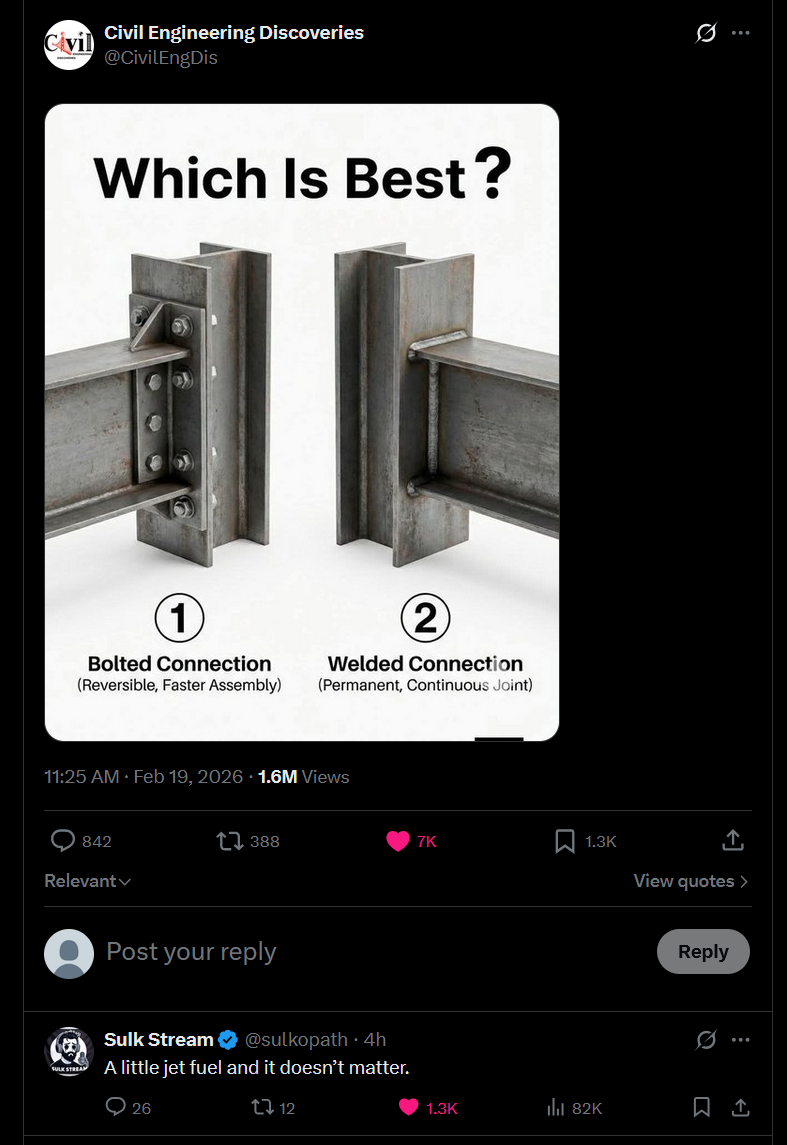Open Civil Engineering Discoveries profile avatar
The width and height of the screenshot is (787, 1145).
(69, 45)
